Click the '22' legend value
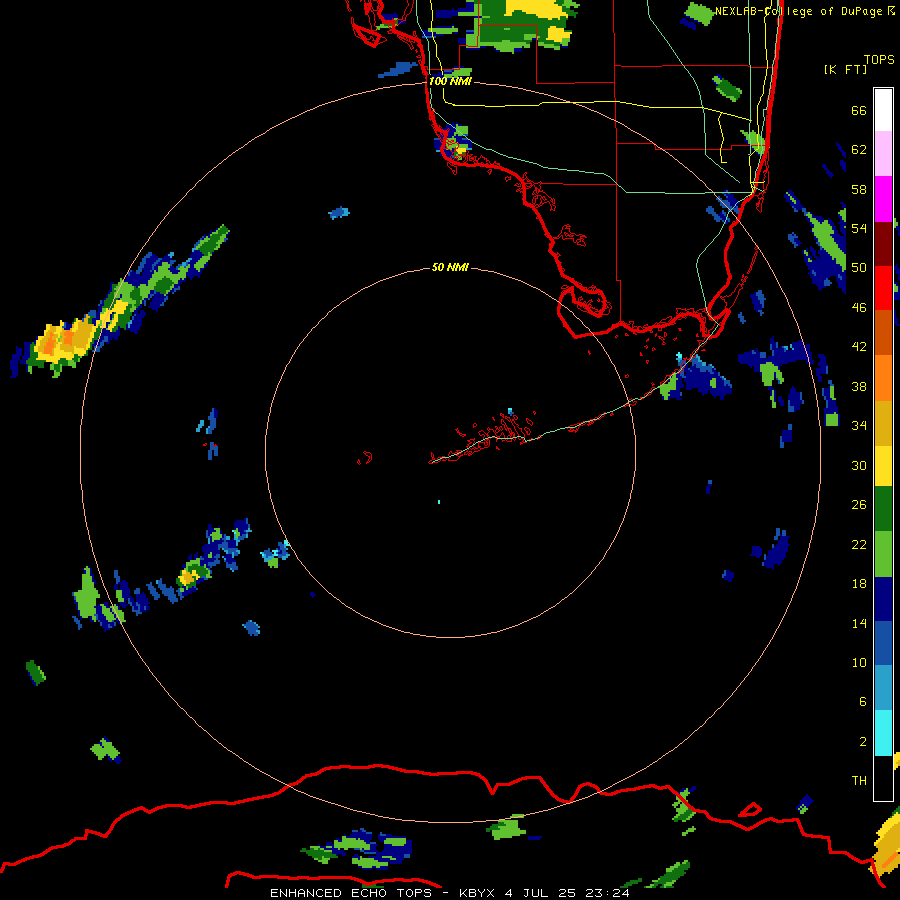The width and height of the screenshot is (900, 900). 859,544
